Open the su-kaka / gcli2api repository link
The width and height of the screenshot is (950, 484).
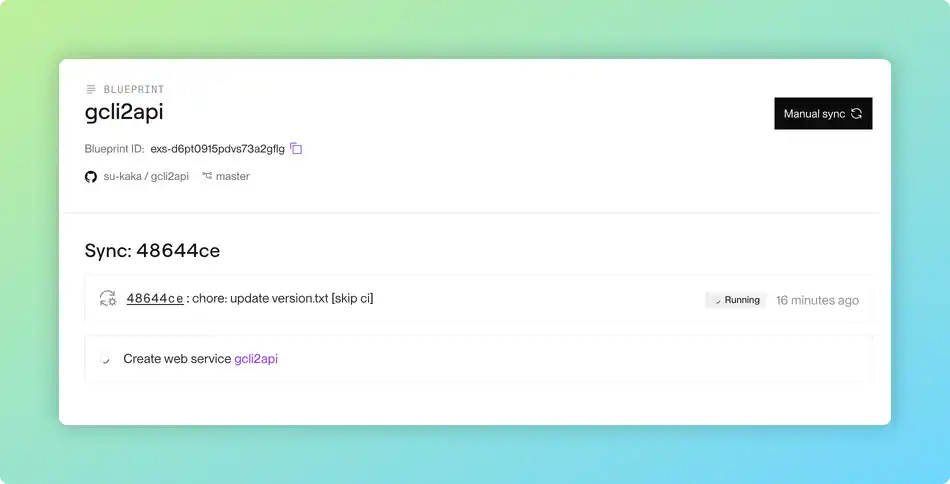click(146, 176)
